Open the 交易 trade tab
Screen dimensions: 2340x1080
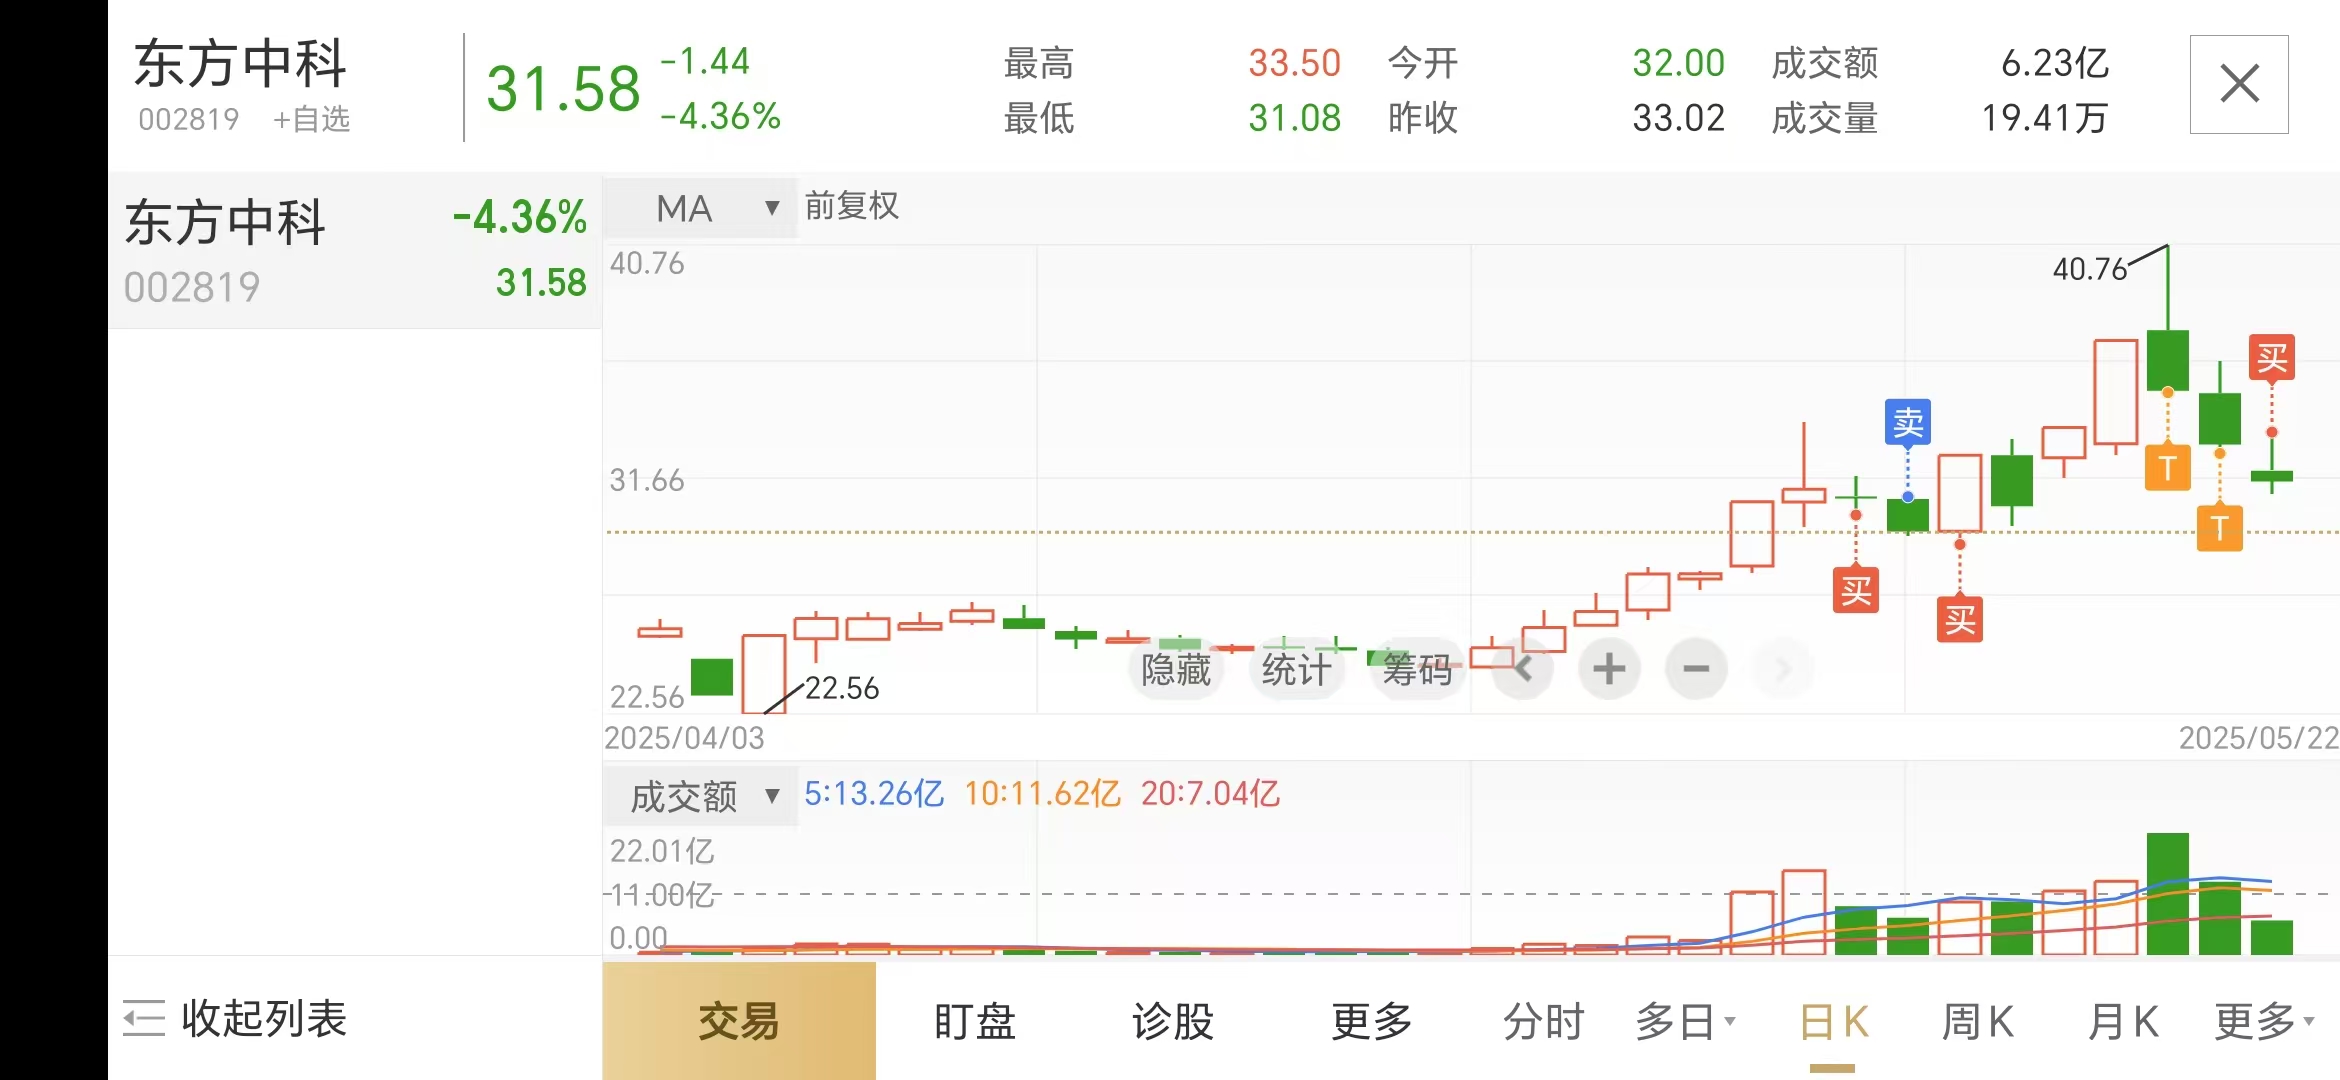click(x=739, y=1021)
